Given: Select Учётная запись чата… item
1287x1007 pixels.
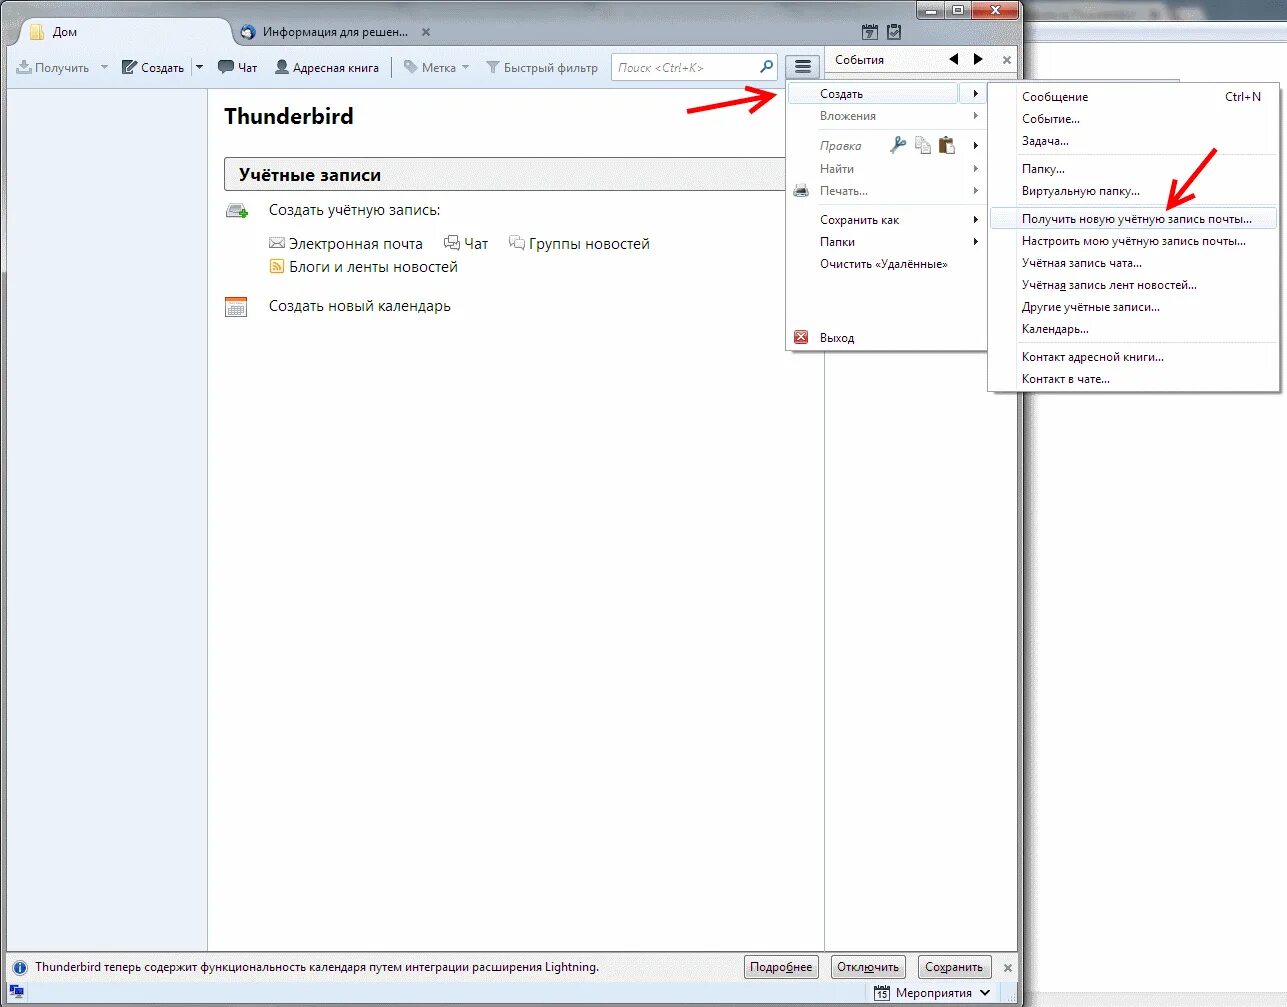Looking at the screenshot, I should pos(1133,263).
